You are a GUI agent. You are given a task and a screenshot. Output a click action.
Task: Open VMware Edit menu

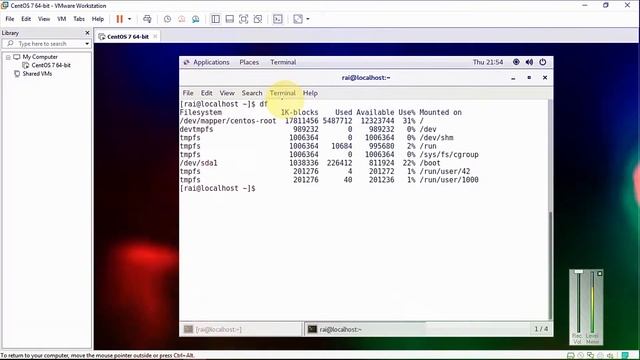pos(26,19)
